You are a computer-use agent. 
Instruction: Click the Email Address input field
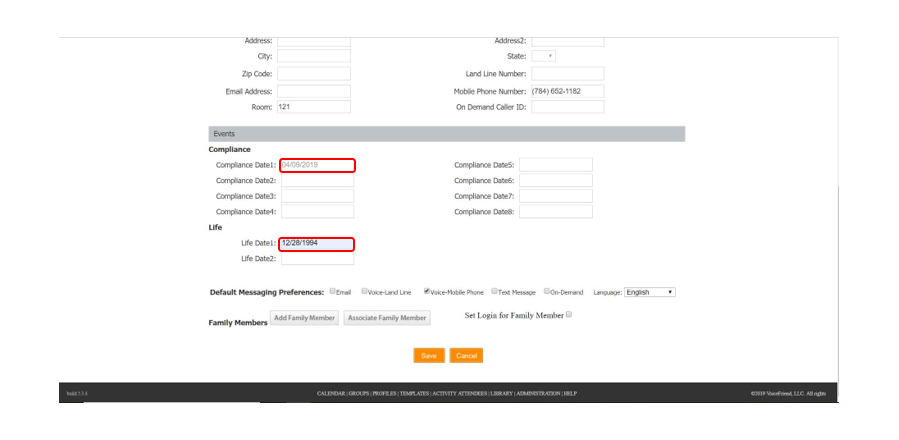pos(314,92)
